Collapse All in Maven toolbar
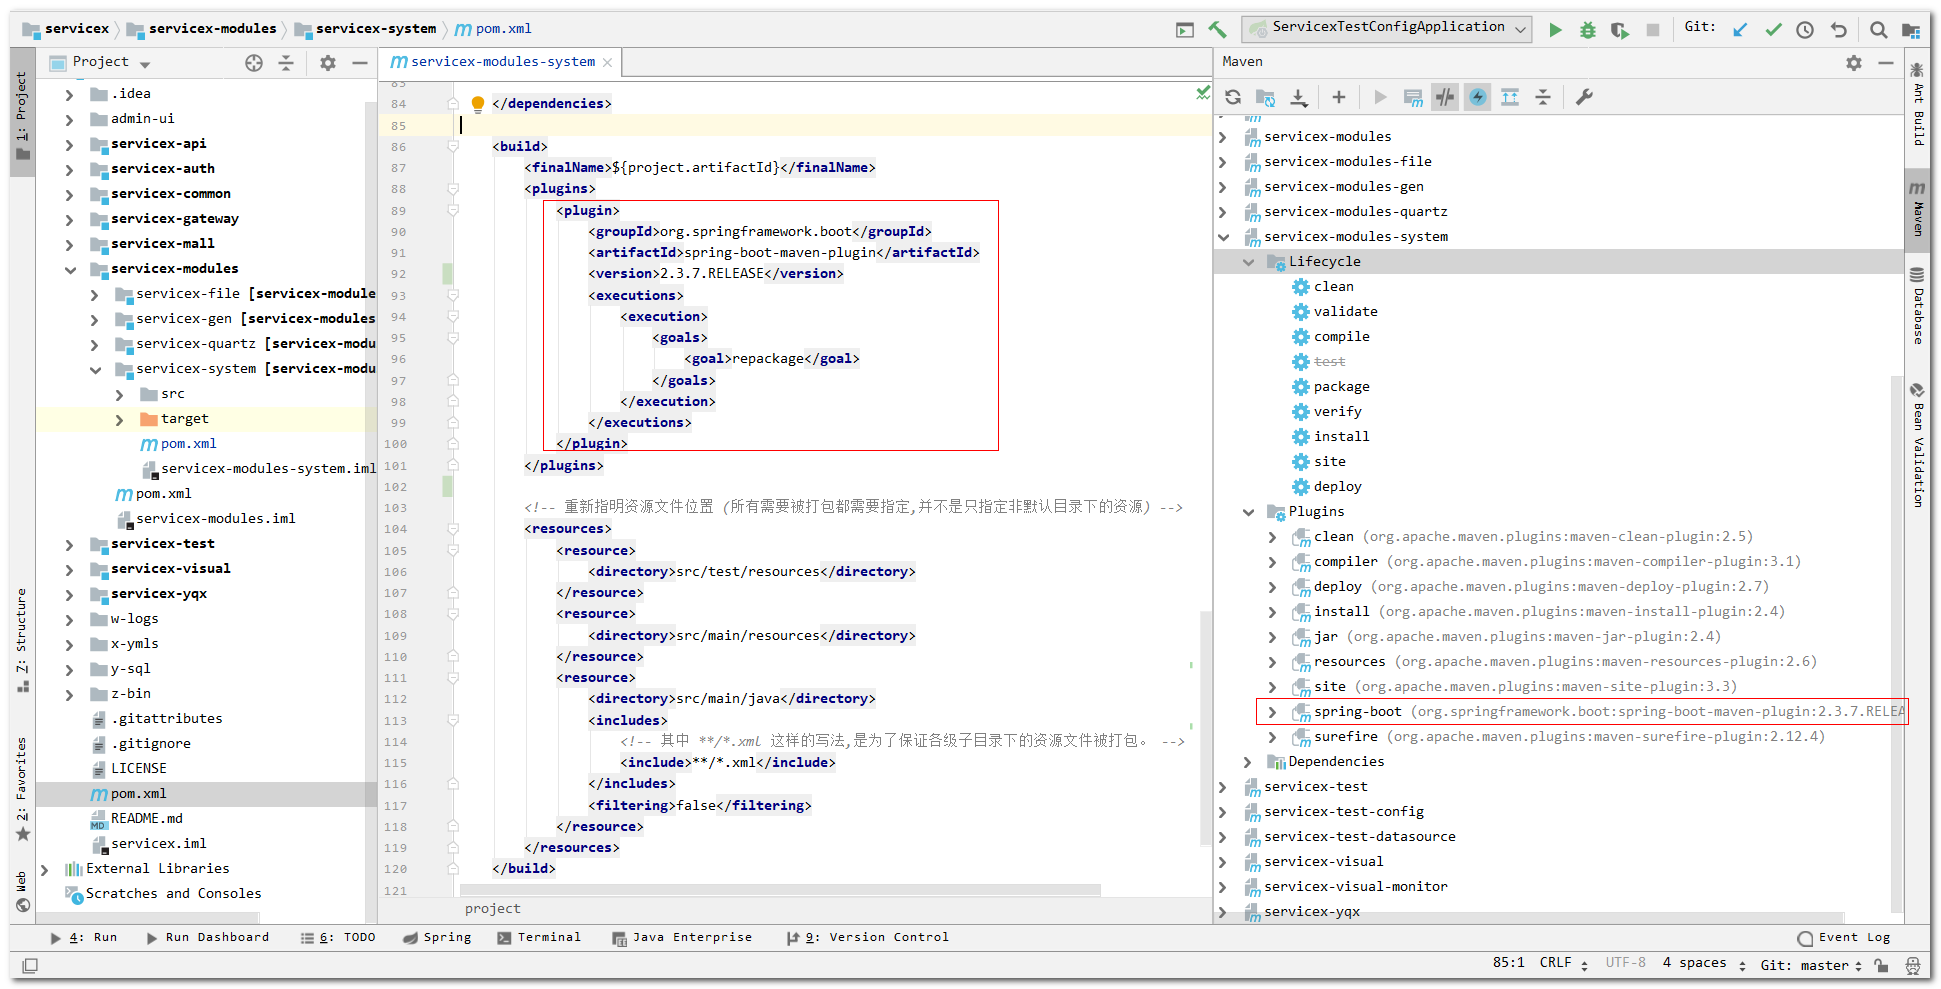 click(1543, 97)
